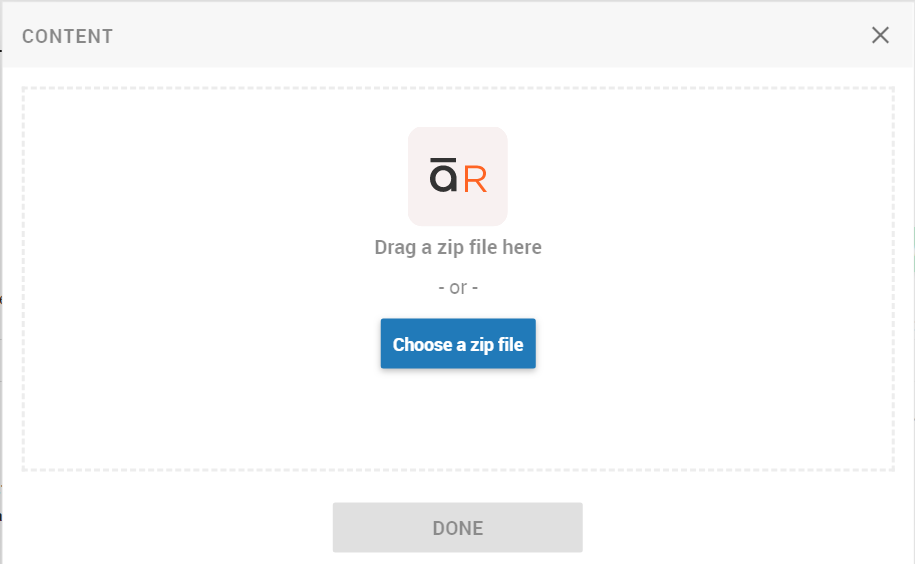Open file picker via Choose a zip file
Viewport: 915px width, 564px height.
pos(458,344)
